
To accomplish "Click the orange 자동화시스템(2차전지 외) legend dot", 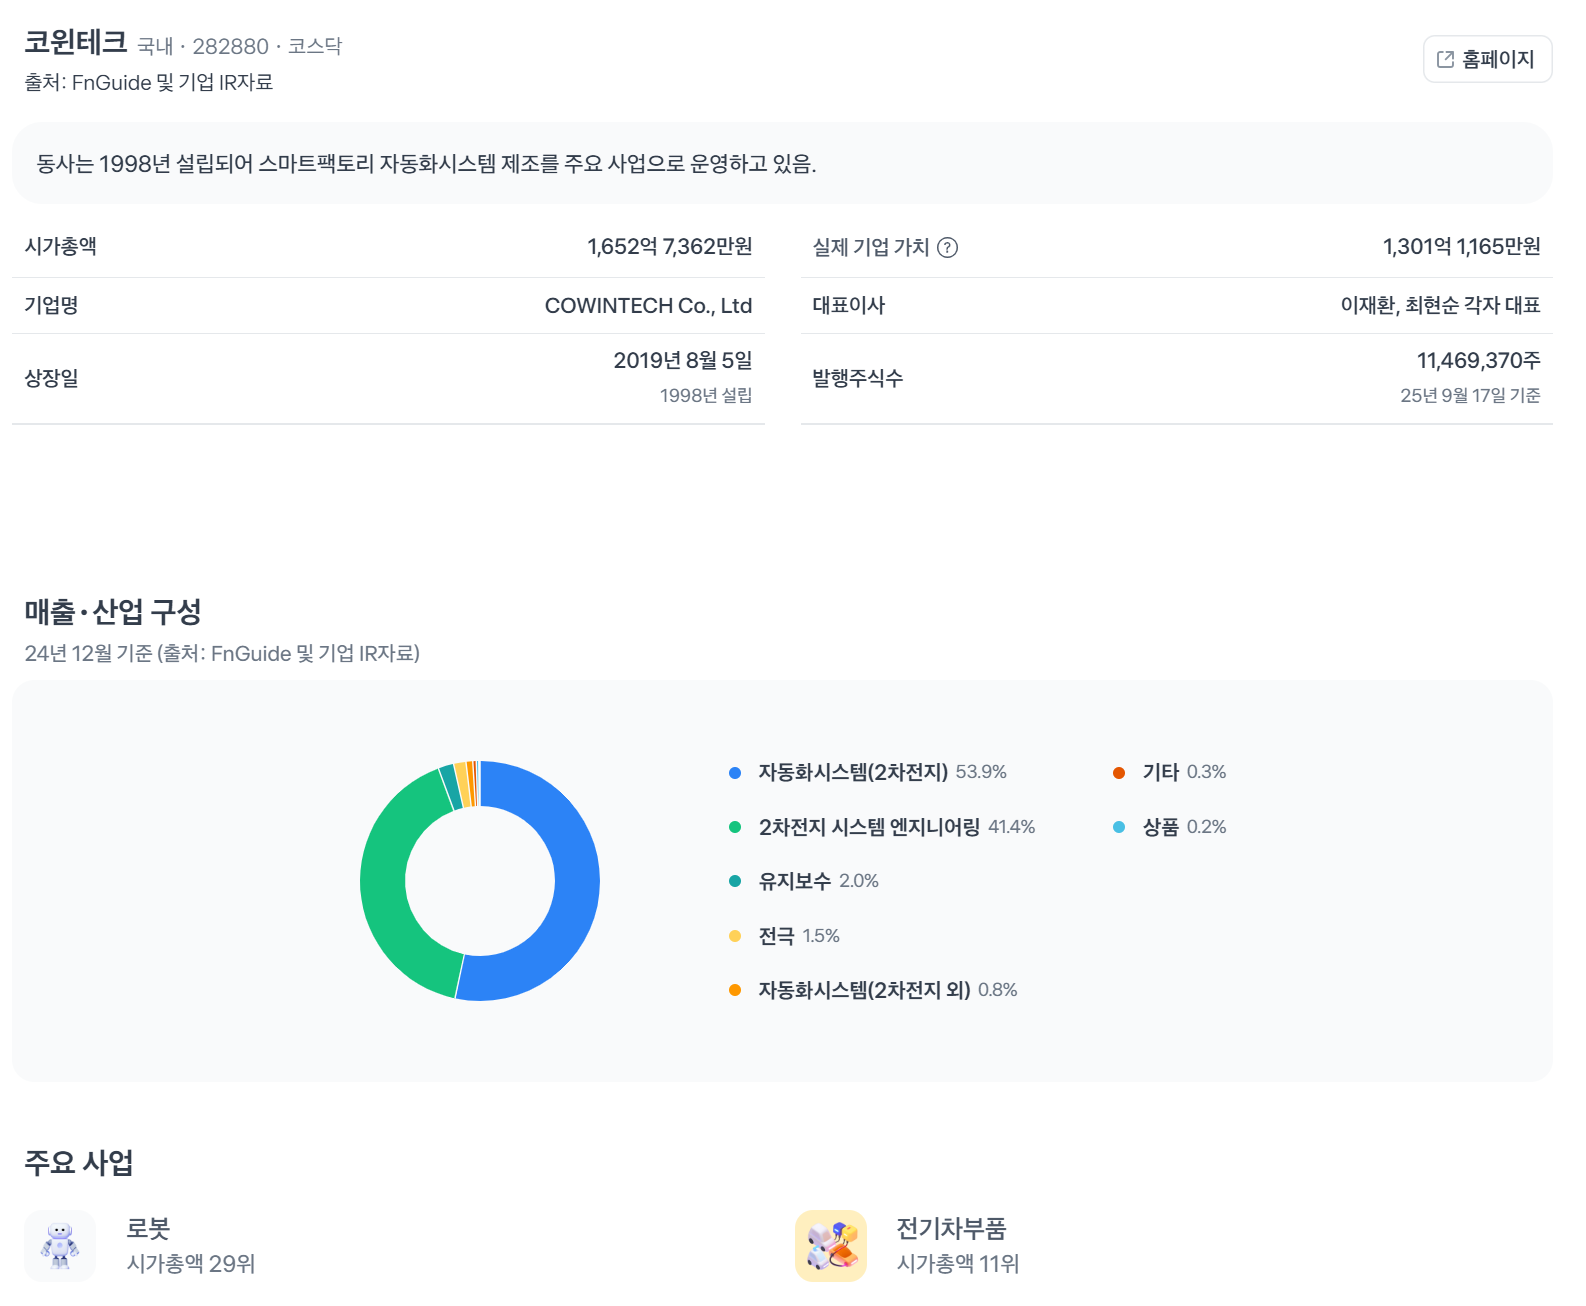I will pyautogui.click(x=735, y=990).
